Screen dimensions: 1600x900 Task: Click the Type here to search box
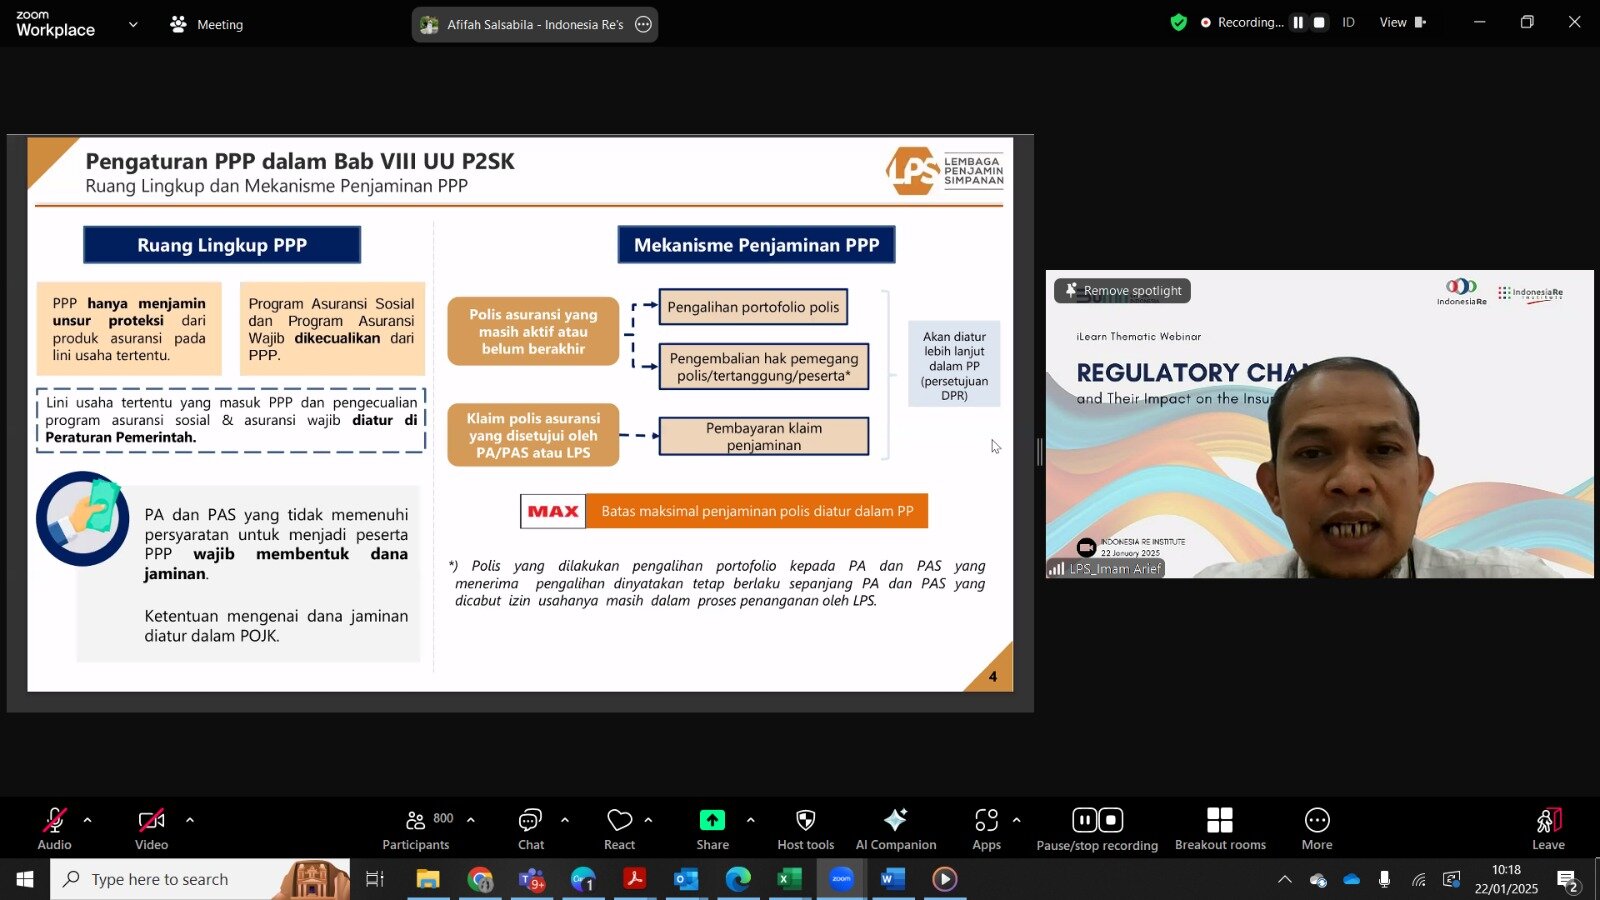[200, 879]
